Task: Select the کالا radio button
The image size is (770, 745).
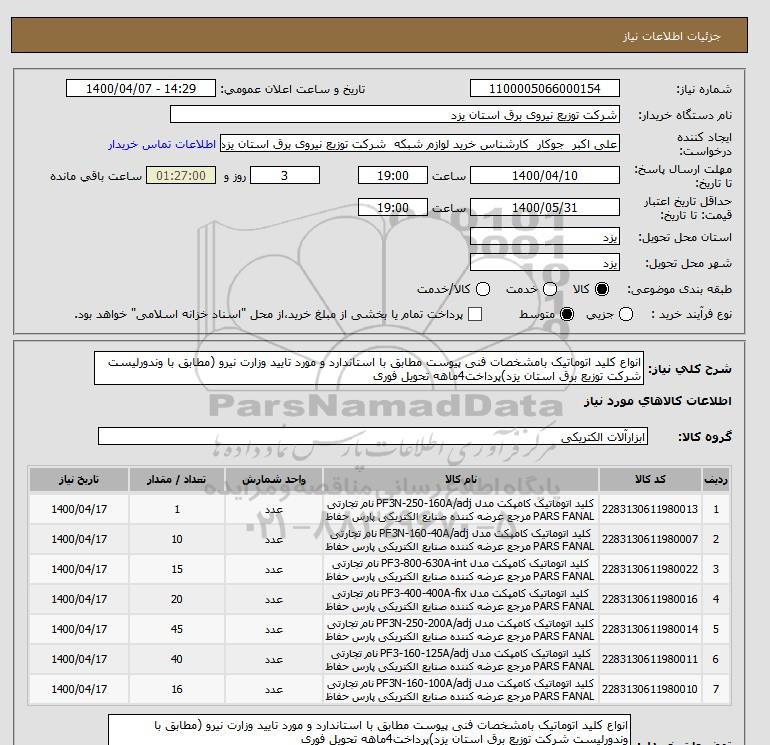Action: (602, 289)
